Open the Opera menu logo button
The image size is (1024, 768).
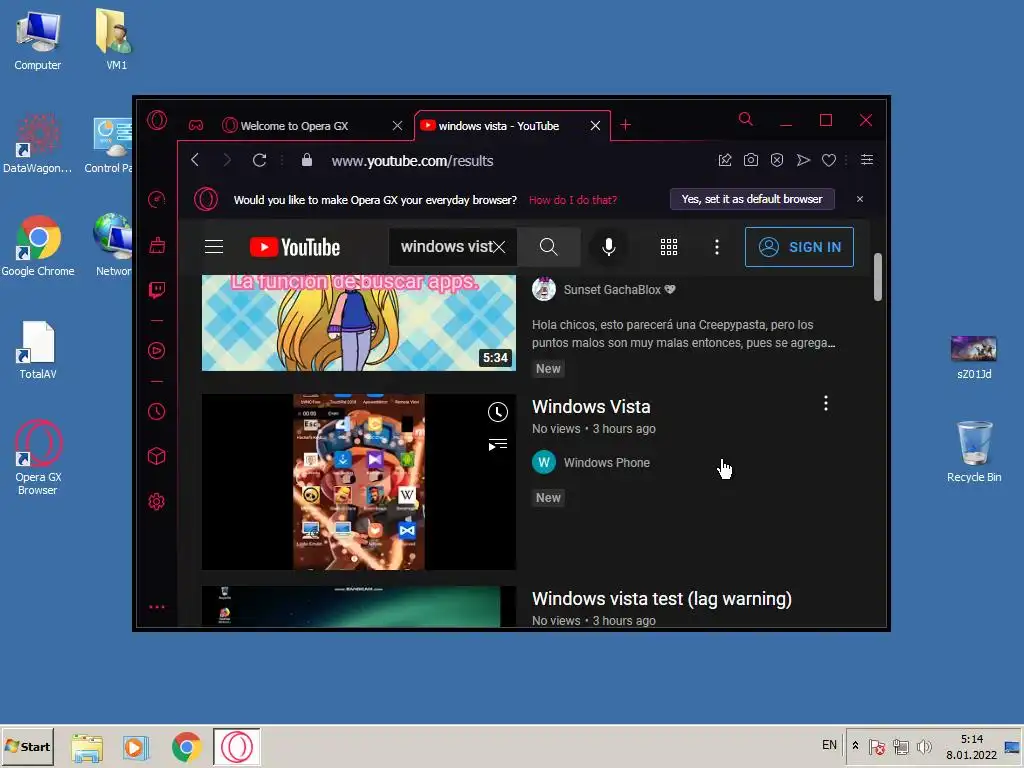tap(157, 121)
